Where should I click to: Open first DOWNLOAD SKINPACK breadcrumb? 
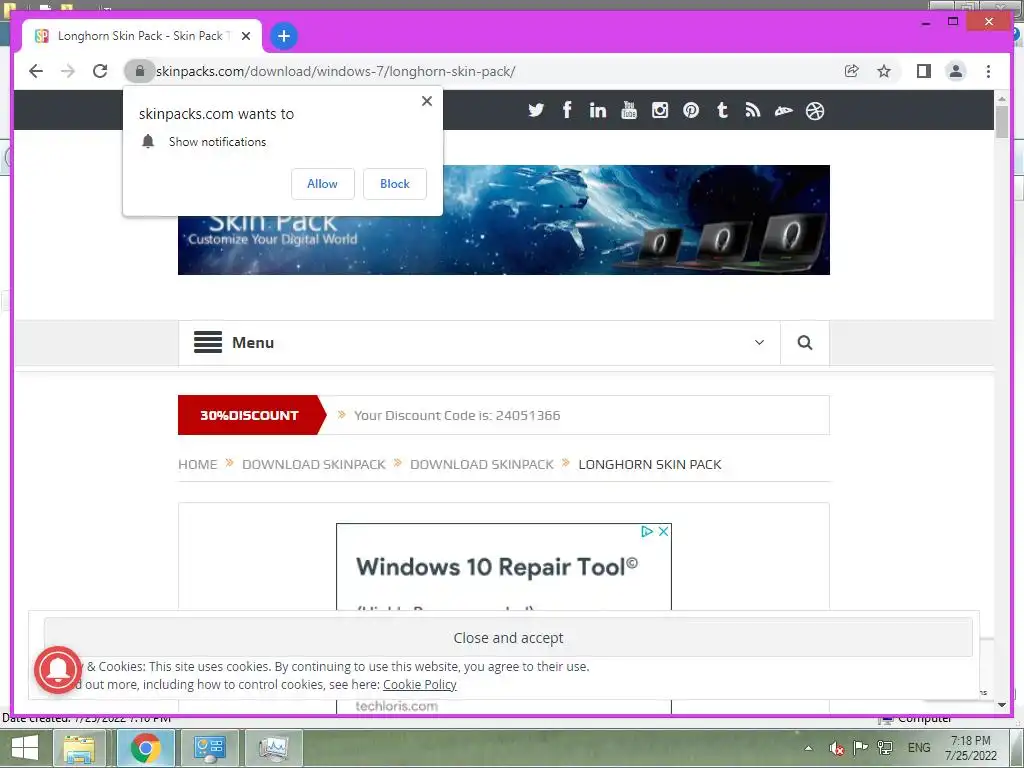point(313,464)
